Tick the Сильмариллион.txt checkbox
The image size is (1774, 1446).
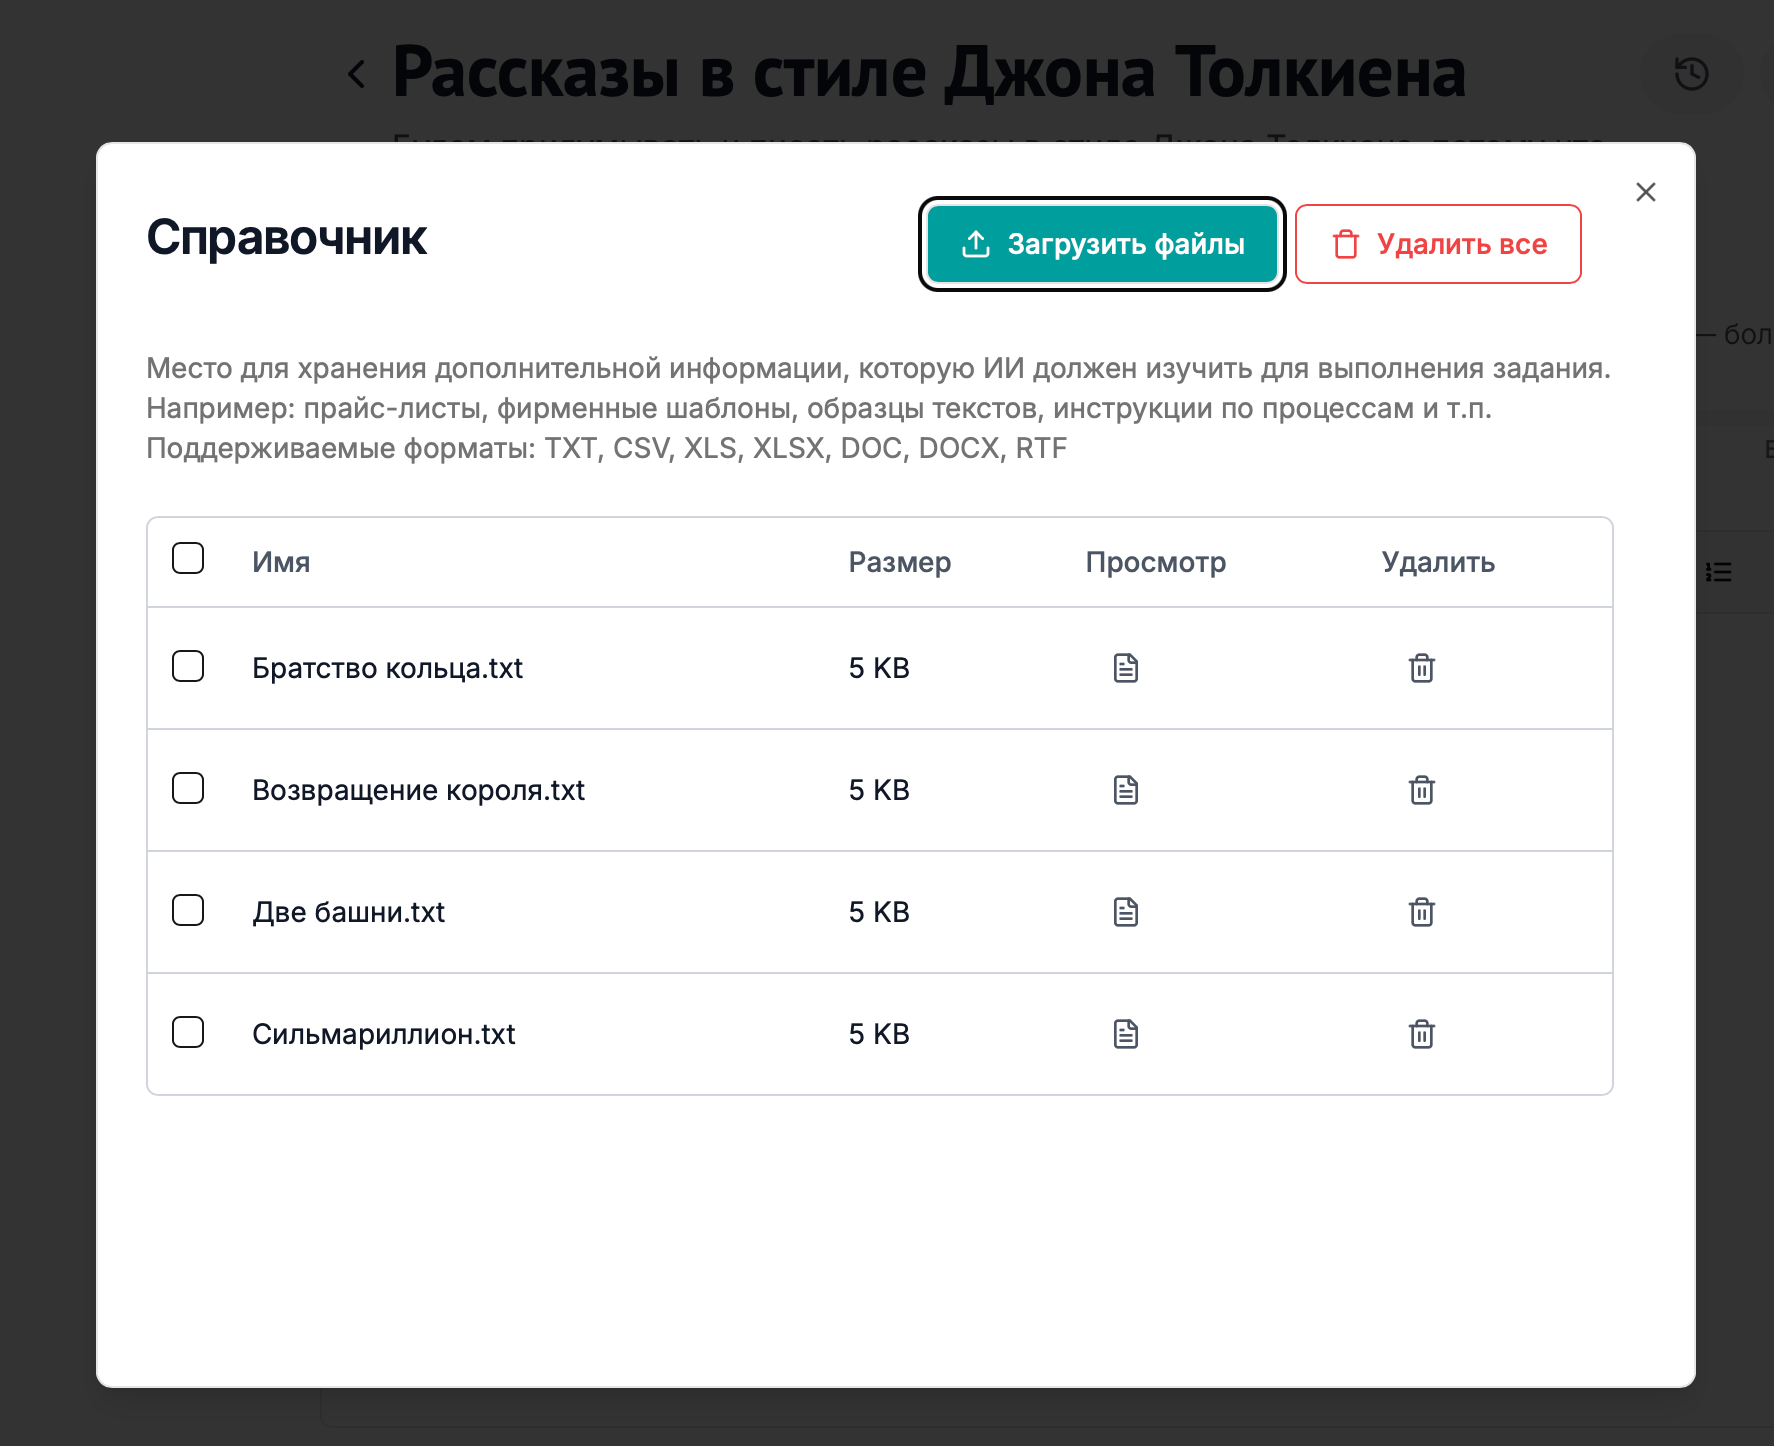point(188,1032)
